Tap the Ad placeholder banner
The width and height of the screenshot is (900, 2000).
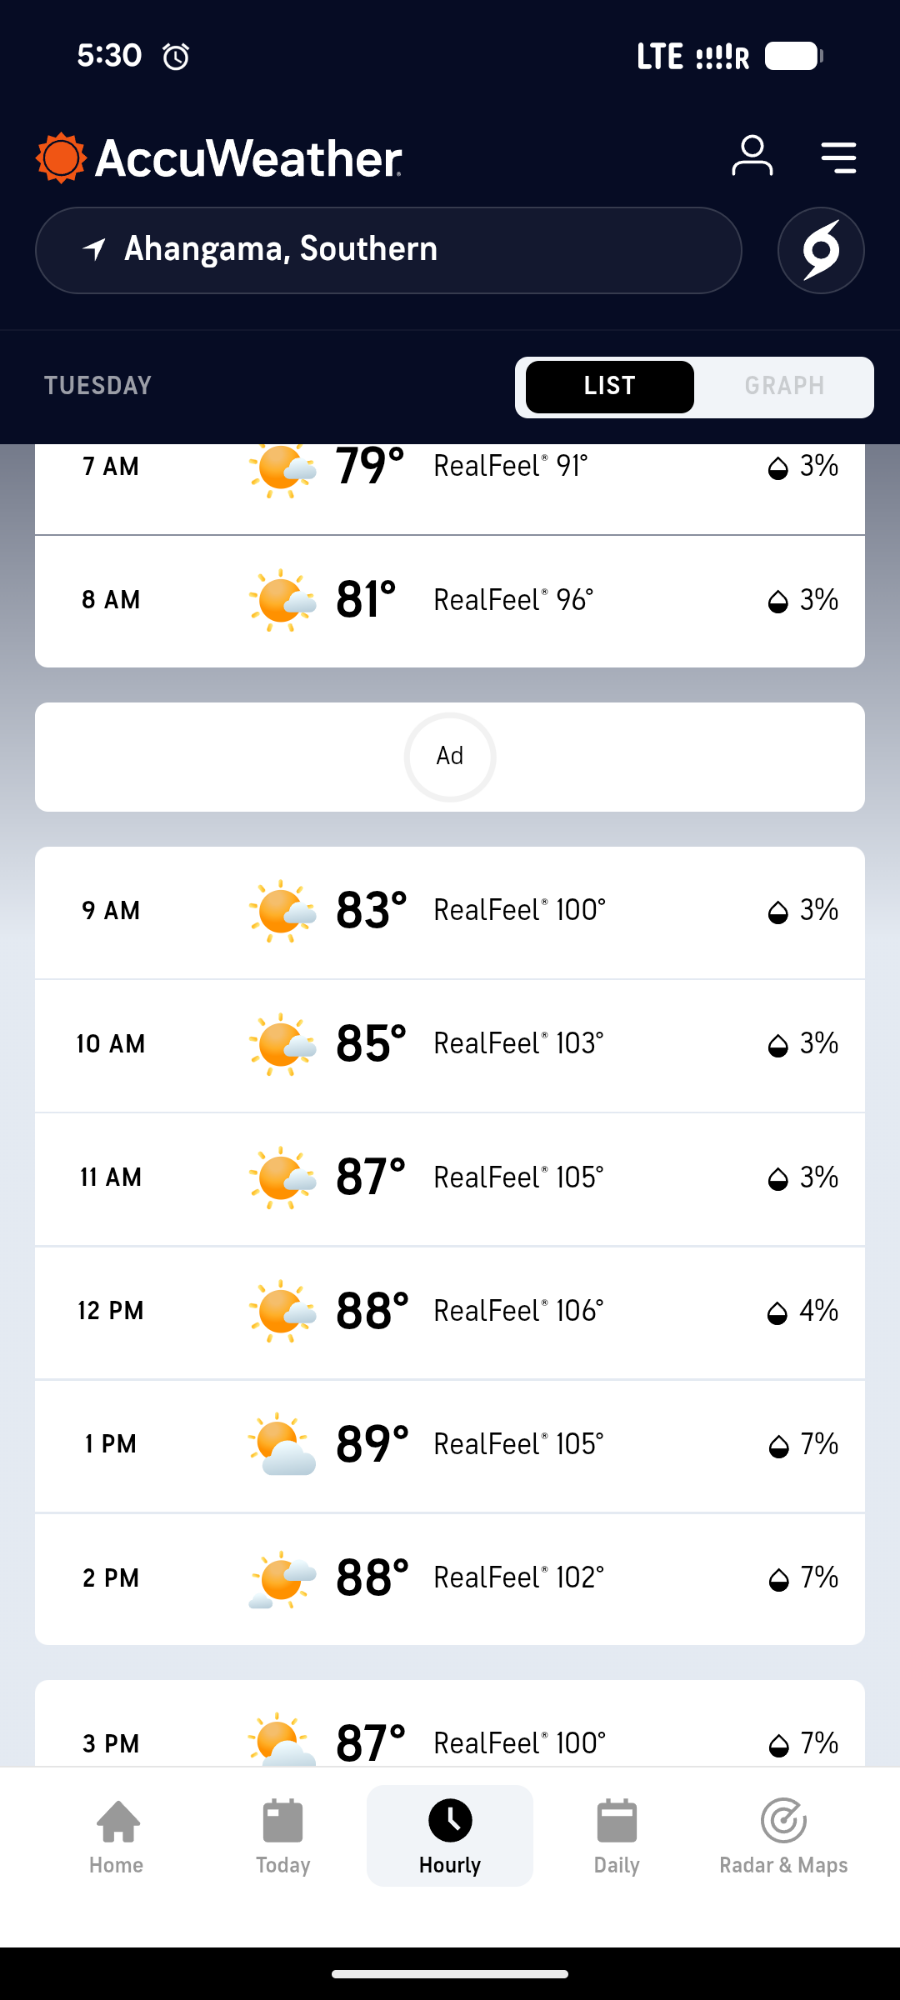(x=450, y=757)
